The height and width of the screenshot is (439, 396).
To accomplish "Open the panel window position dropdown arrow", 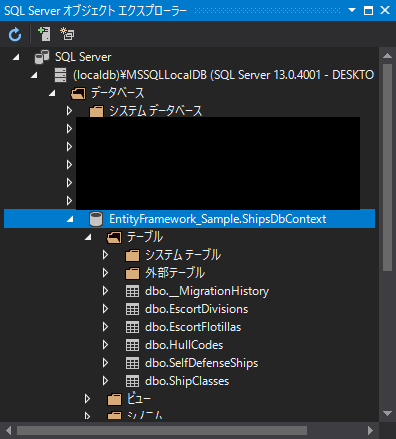I will tap(352, 10).
